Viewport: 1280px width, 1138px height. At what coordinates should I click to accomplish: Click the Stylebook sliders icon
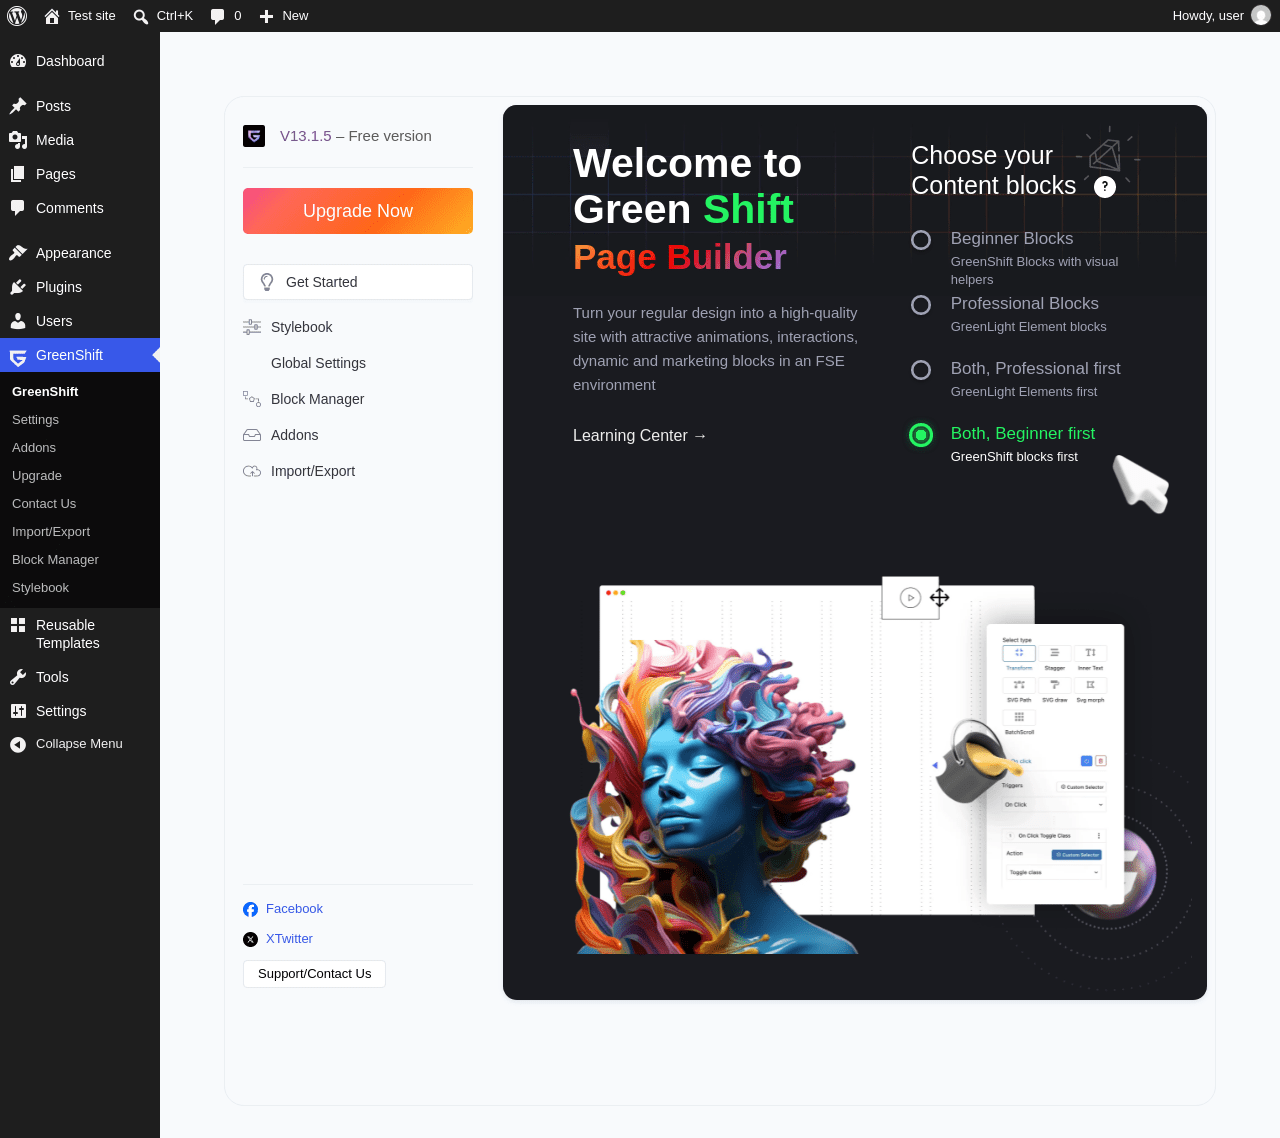[252, 327]
